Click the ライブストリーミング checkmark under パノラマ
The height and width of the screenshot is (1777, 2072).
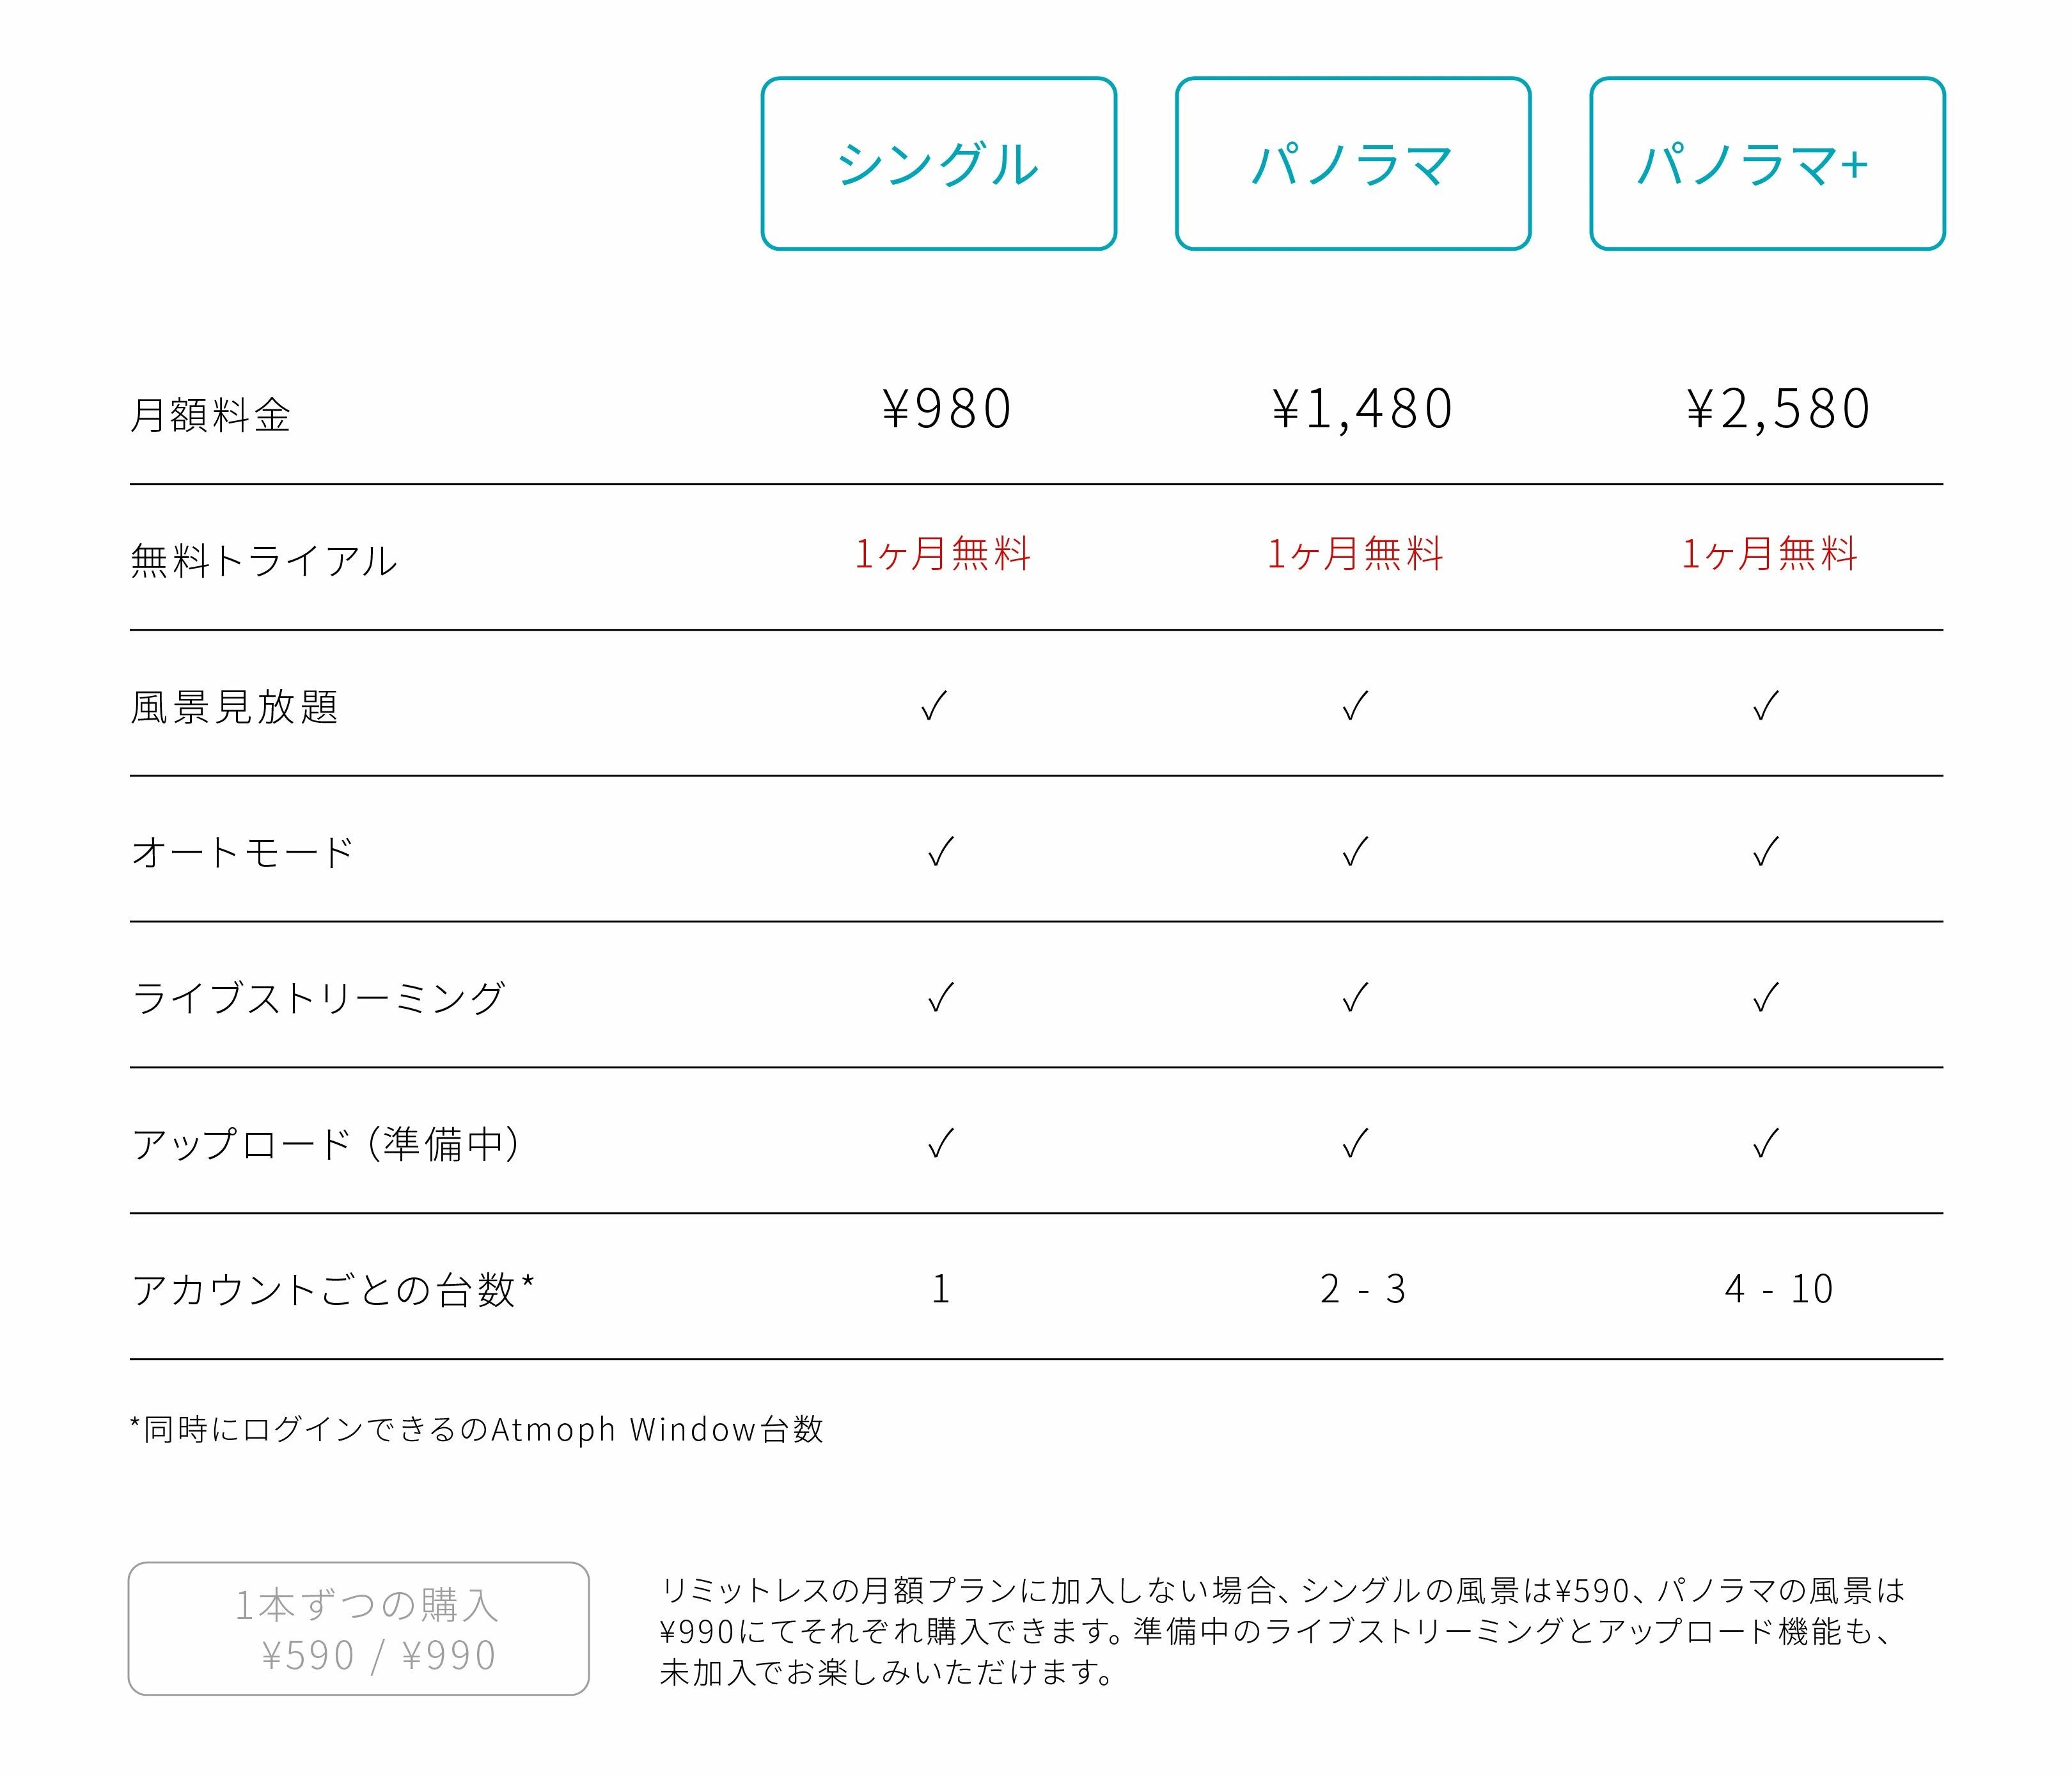[1355, 998]
